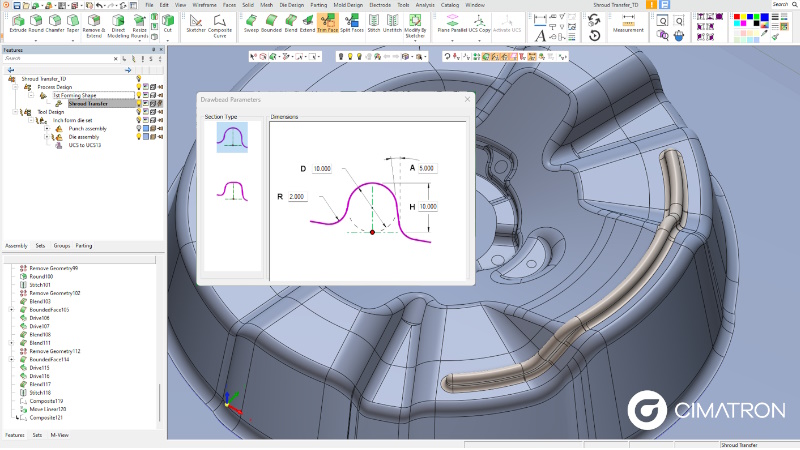Select the Unstitch tool
The image size is (800, 450).
pyautogui.click(x=392, y=23)
